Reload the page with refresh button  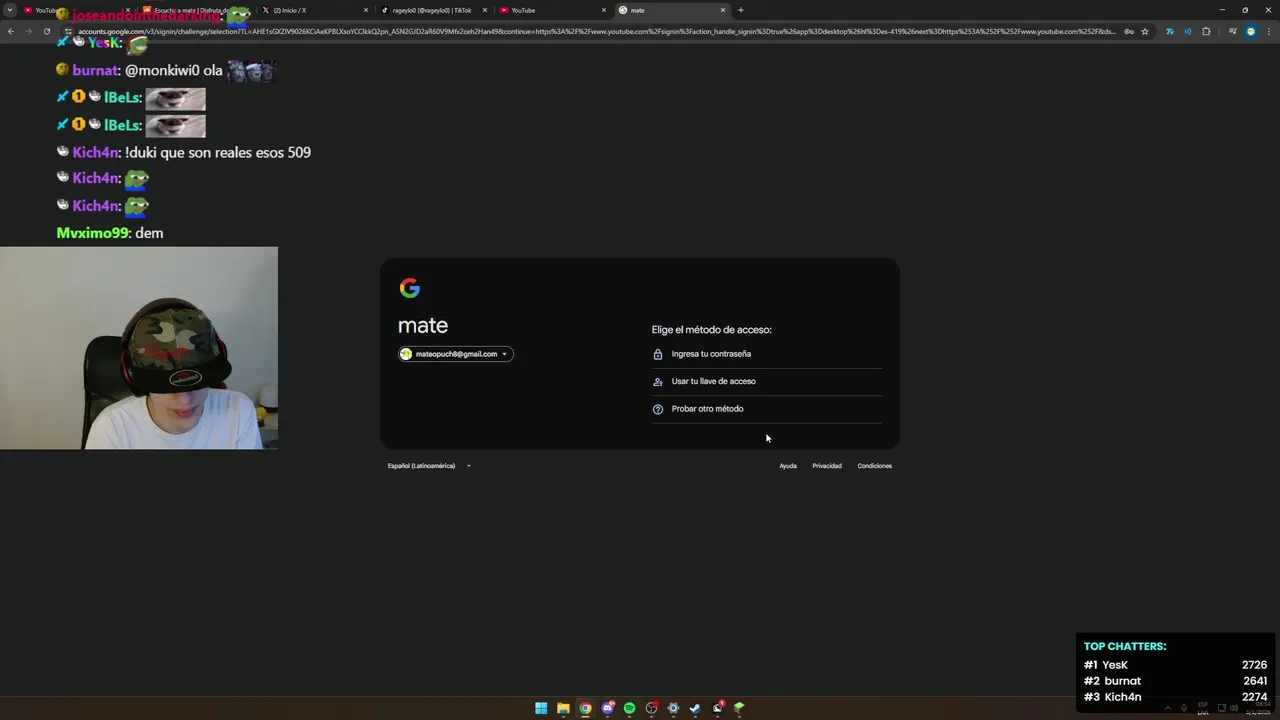tap(46, 31)
